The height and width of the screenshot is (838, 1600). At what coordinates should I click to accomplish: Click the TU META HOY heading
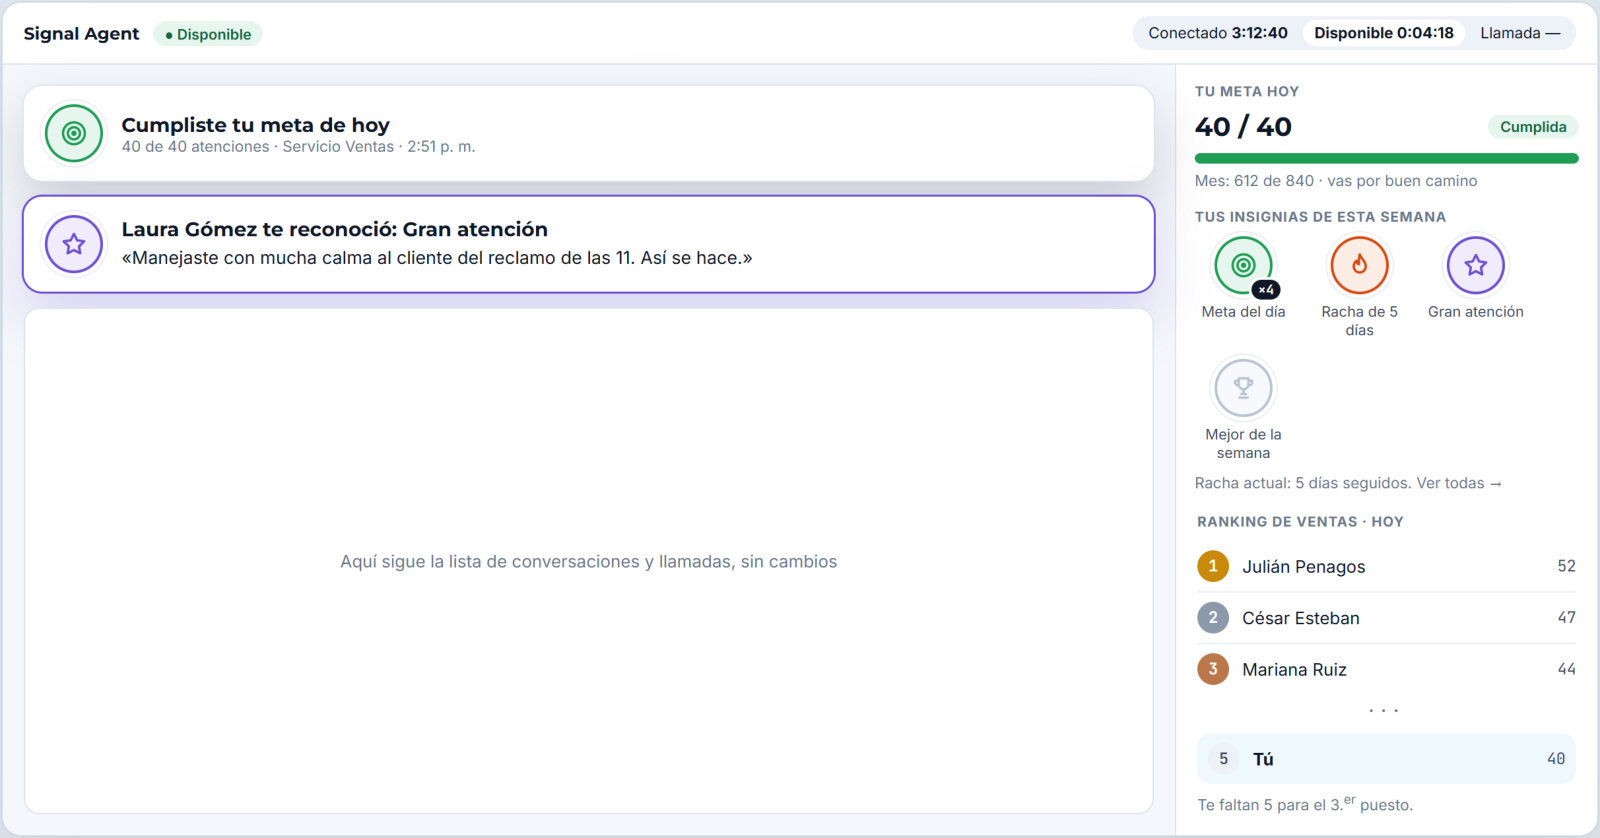[1247, 91]
